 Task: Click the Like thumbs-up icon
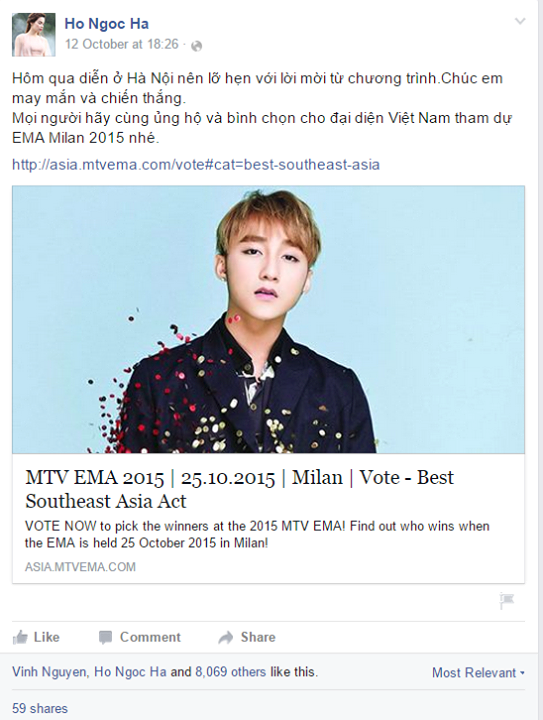[x=20, y=637]
